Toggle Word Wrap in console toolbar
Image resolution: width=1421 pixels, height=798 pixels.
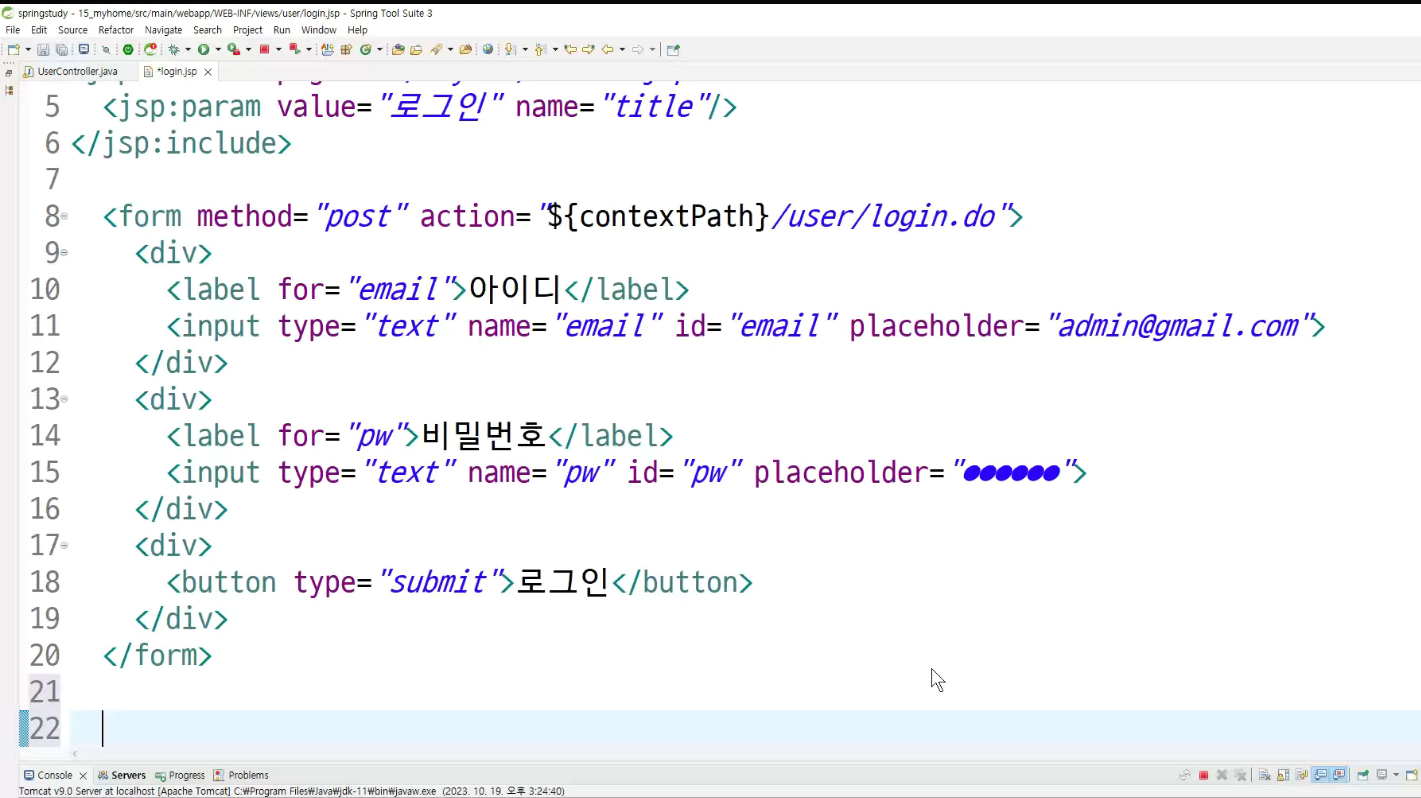pyautogui.click(x=1302, y=775)
